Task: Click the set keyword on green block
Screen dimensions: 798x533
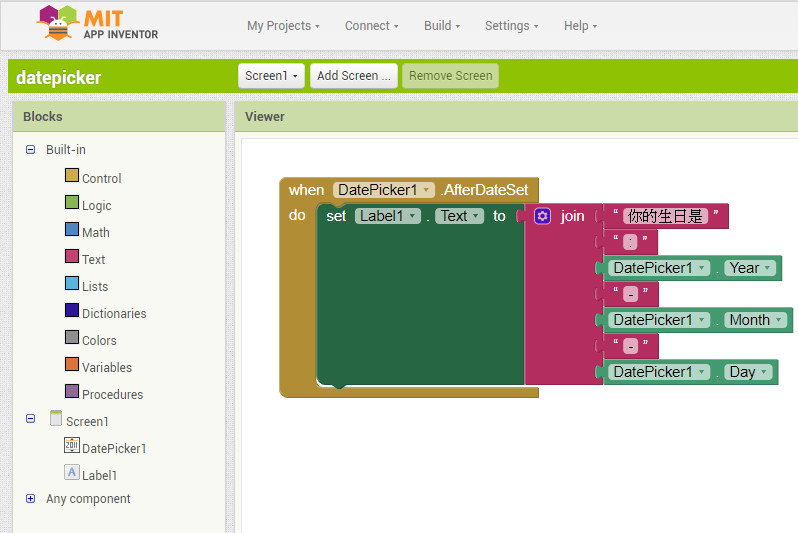Action: point(336,216)
